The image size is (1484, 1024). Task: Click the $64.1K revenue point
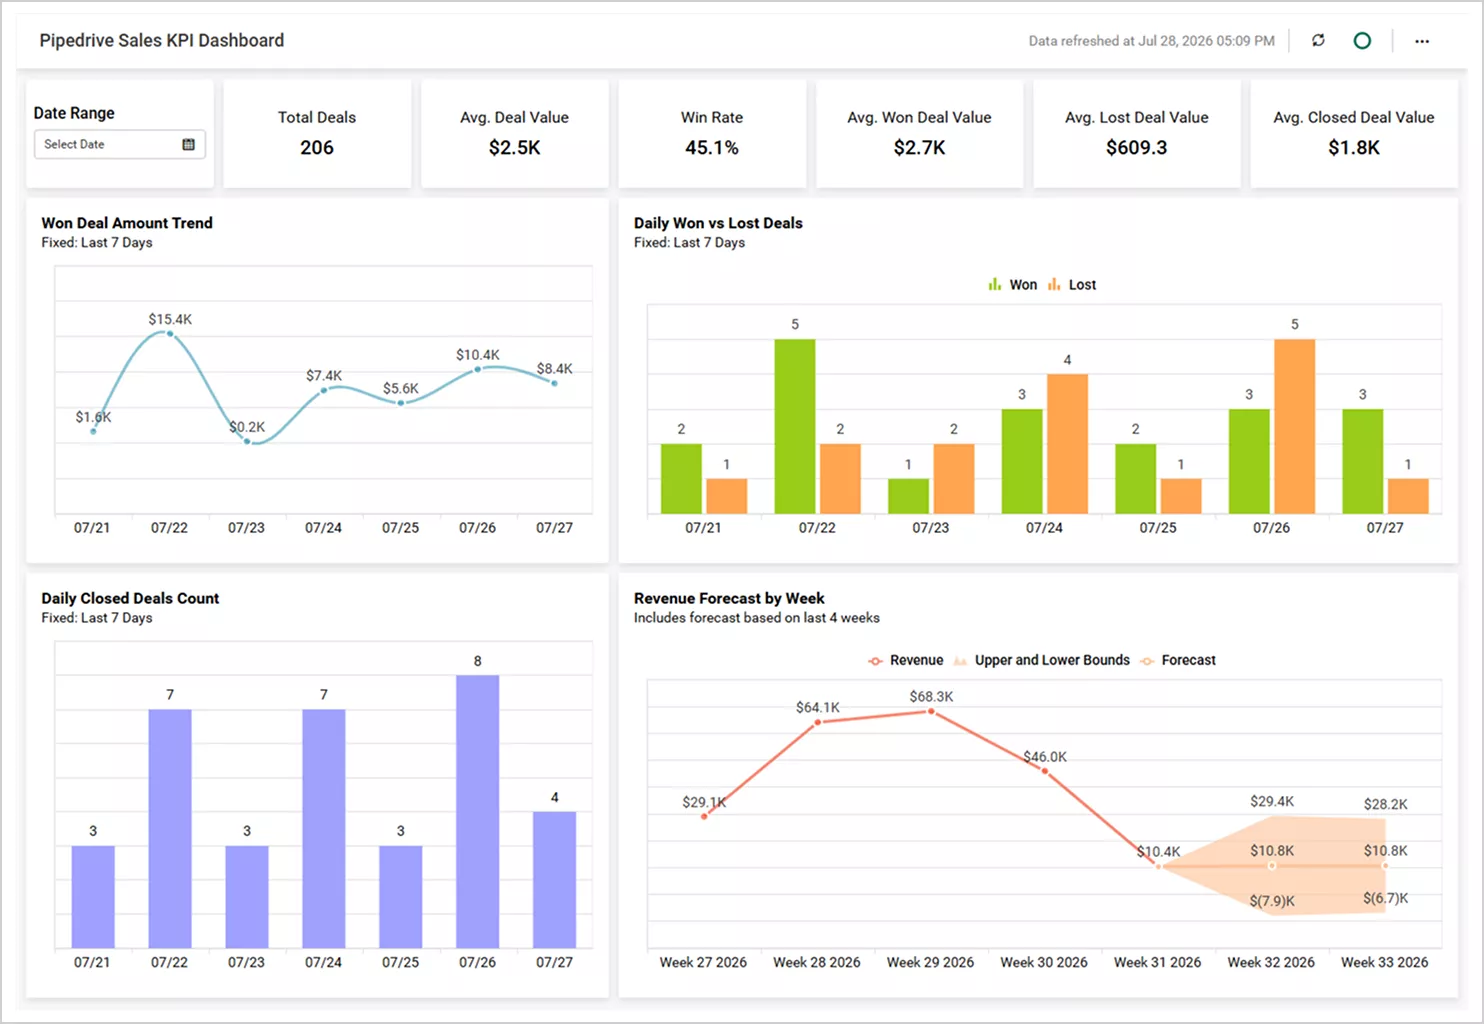(x=818, y=722)
